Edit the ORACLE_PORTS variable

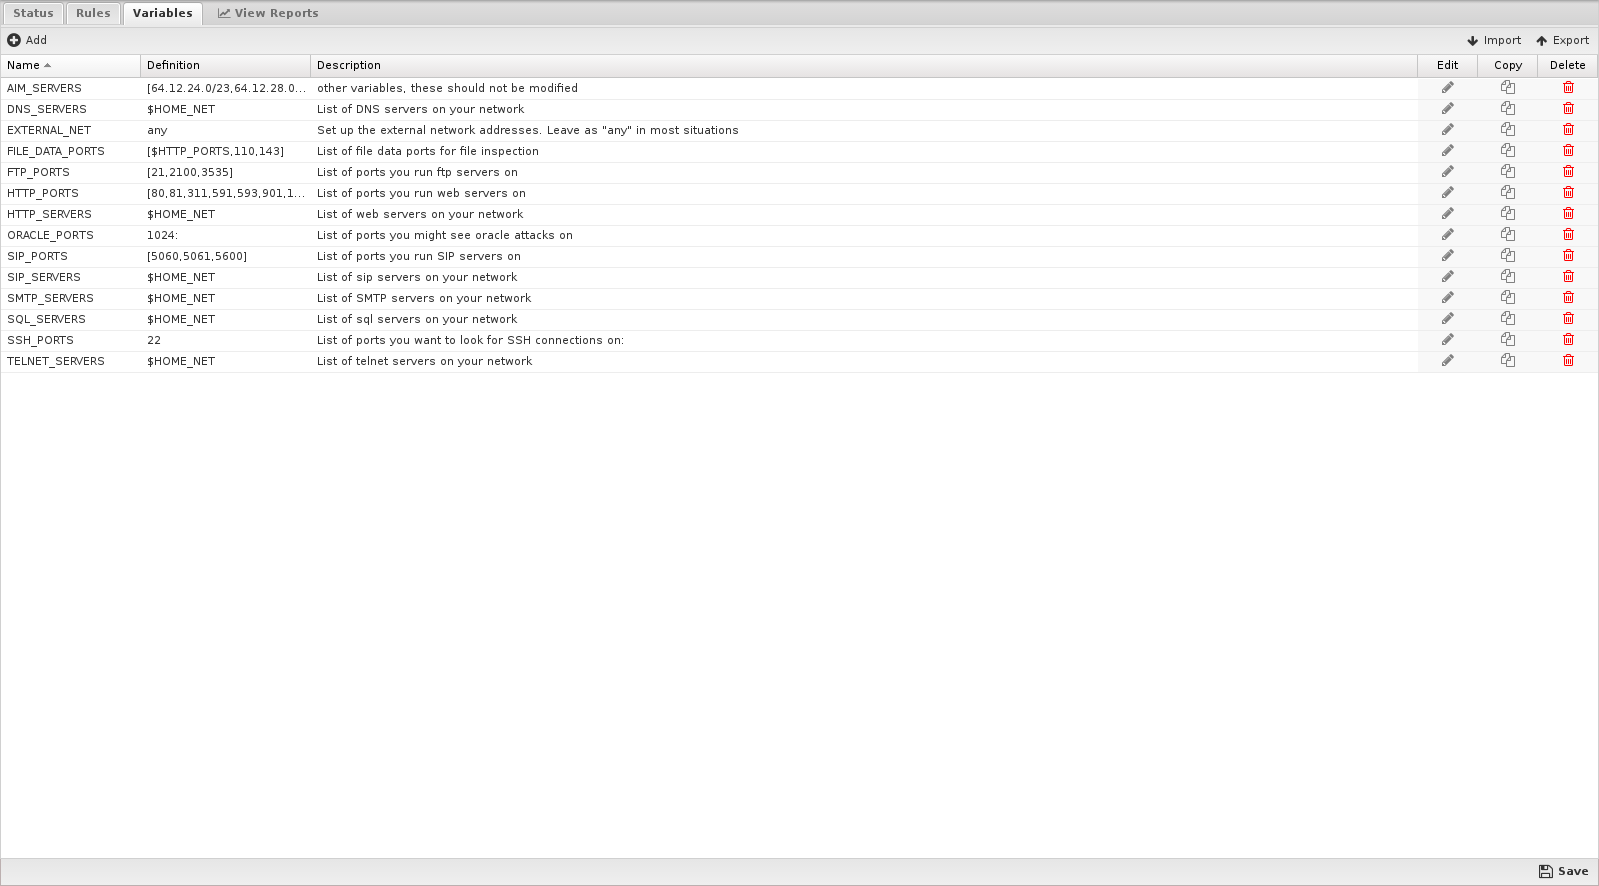tap(1447, 235)
